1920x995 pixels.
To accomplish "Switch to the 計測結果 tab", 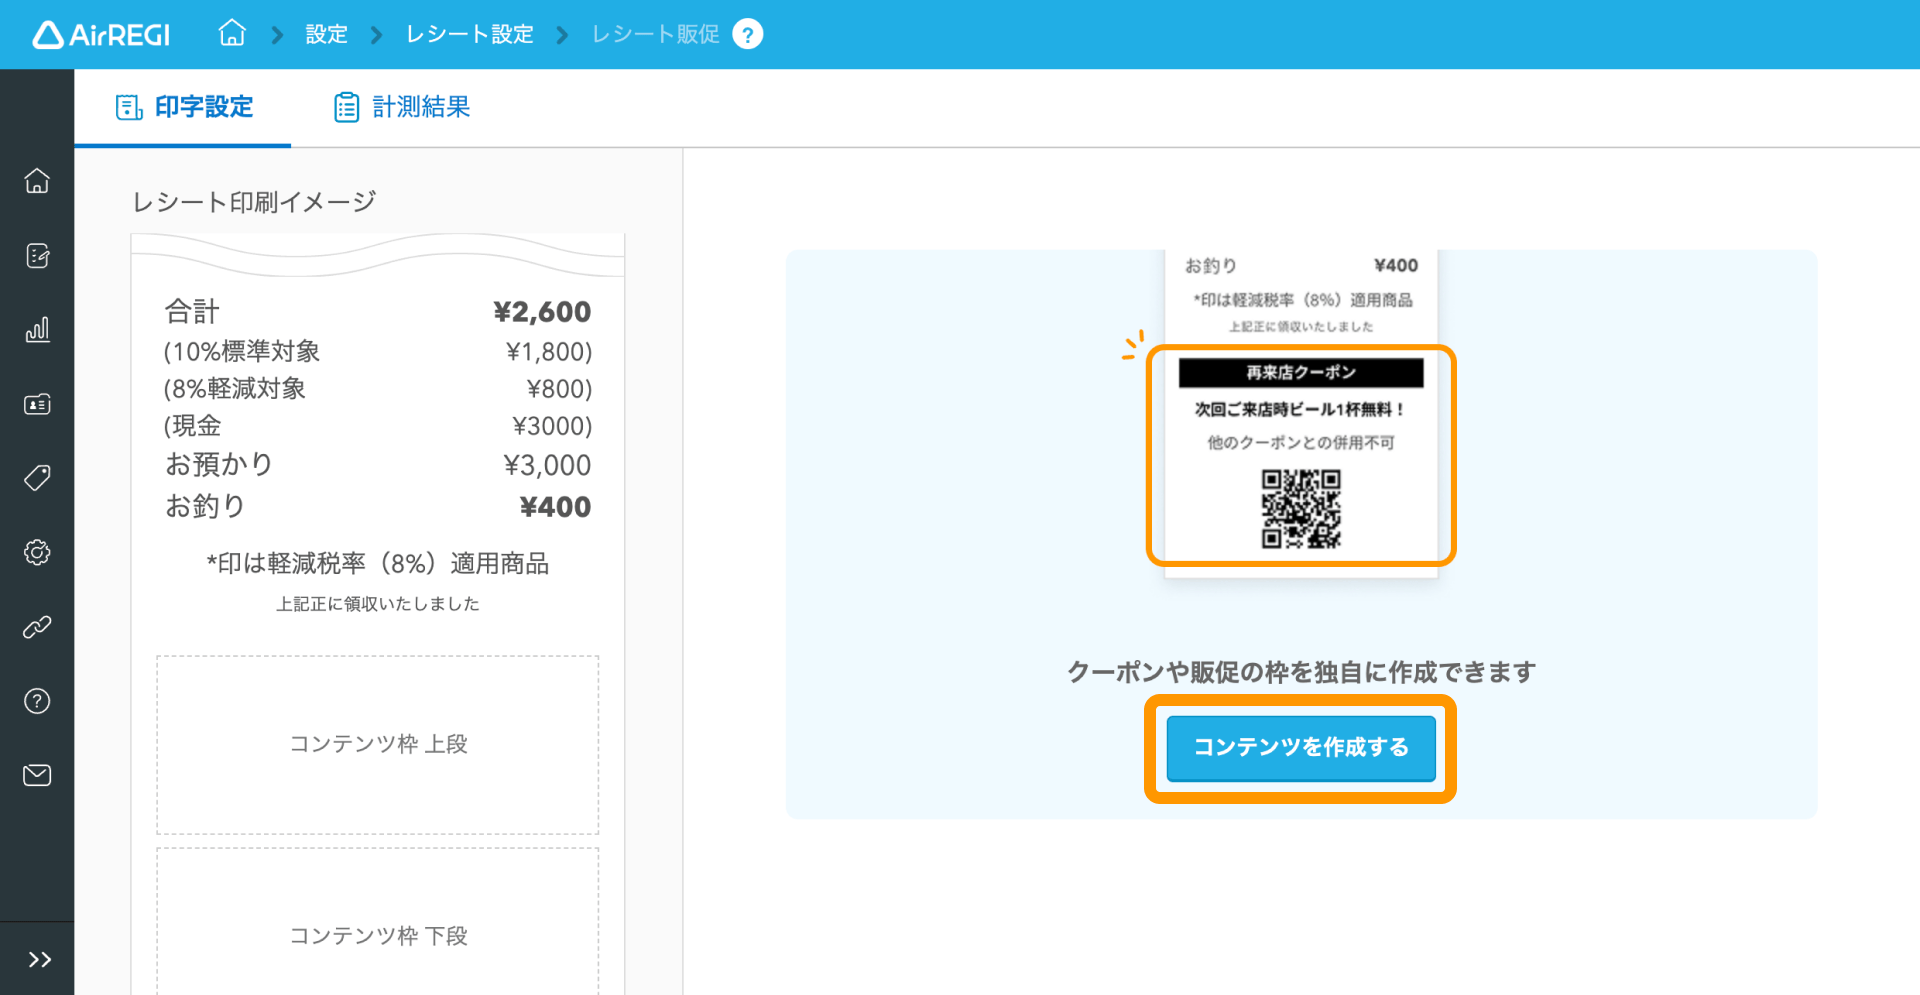I will point(402,107).
